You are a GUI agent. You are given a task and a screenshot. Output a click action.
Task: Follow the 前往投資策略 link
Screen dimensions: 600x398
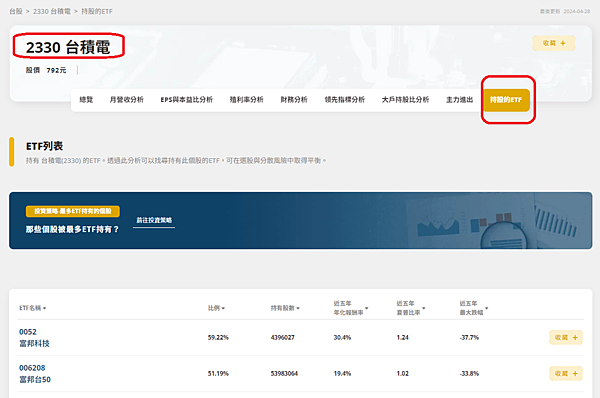pos(154,220)
